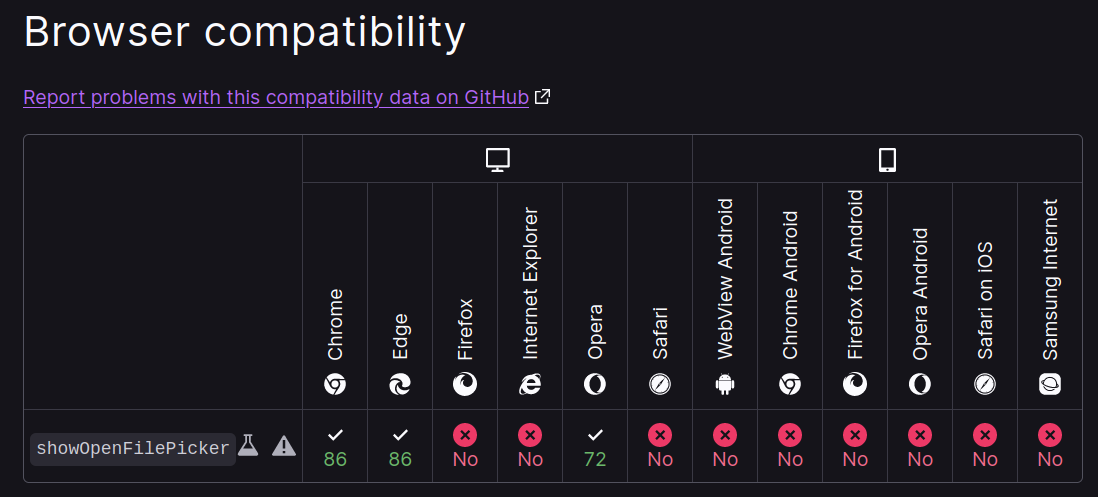The height and width of the screenshot is (497, 1098).
Task: Click the Chrome browser logo icon
Action: tap(335, 384)
